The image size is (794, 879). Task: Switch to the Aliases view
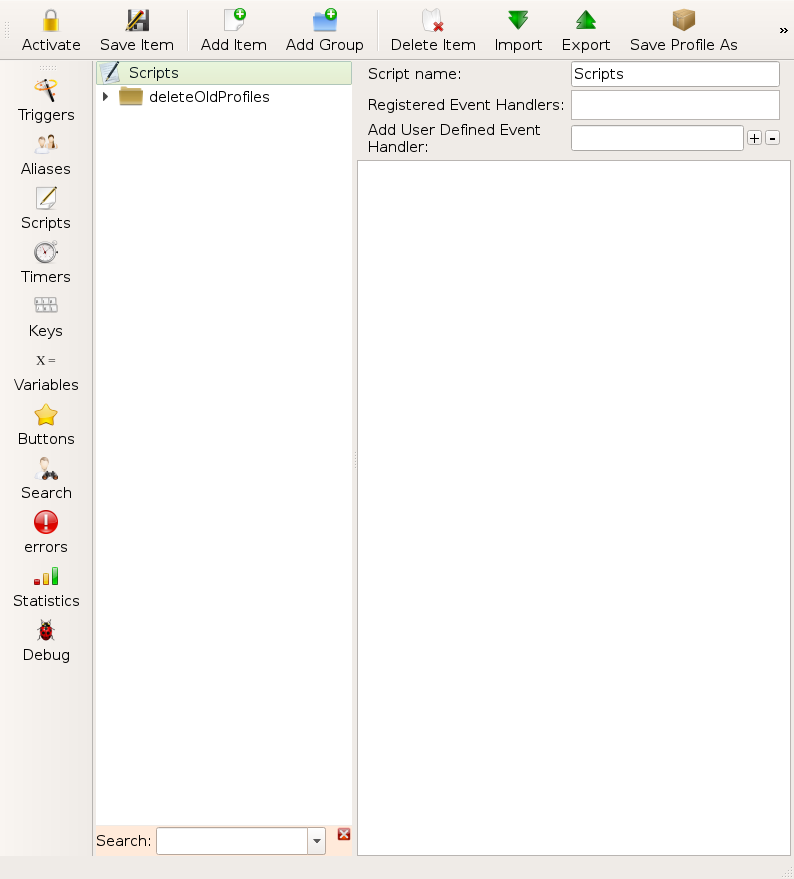(x=46, y=155)
